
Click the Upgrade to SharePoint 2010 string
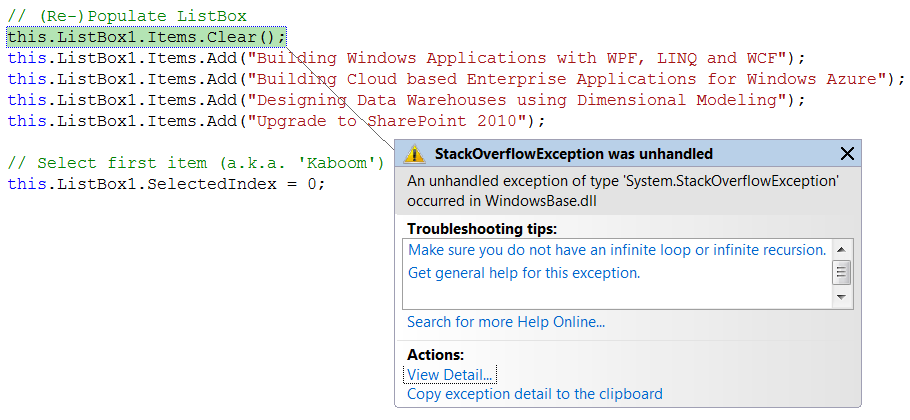pyautogui.click(x=387, y=121)
